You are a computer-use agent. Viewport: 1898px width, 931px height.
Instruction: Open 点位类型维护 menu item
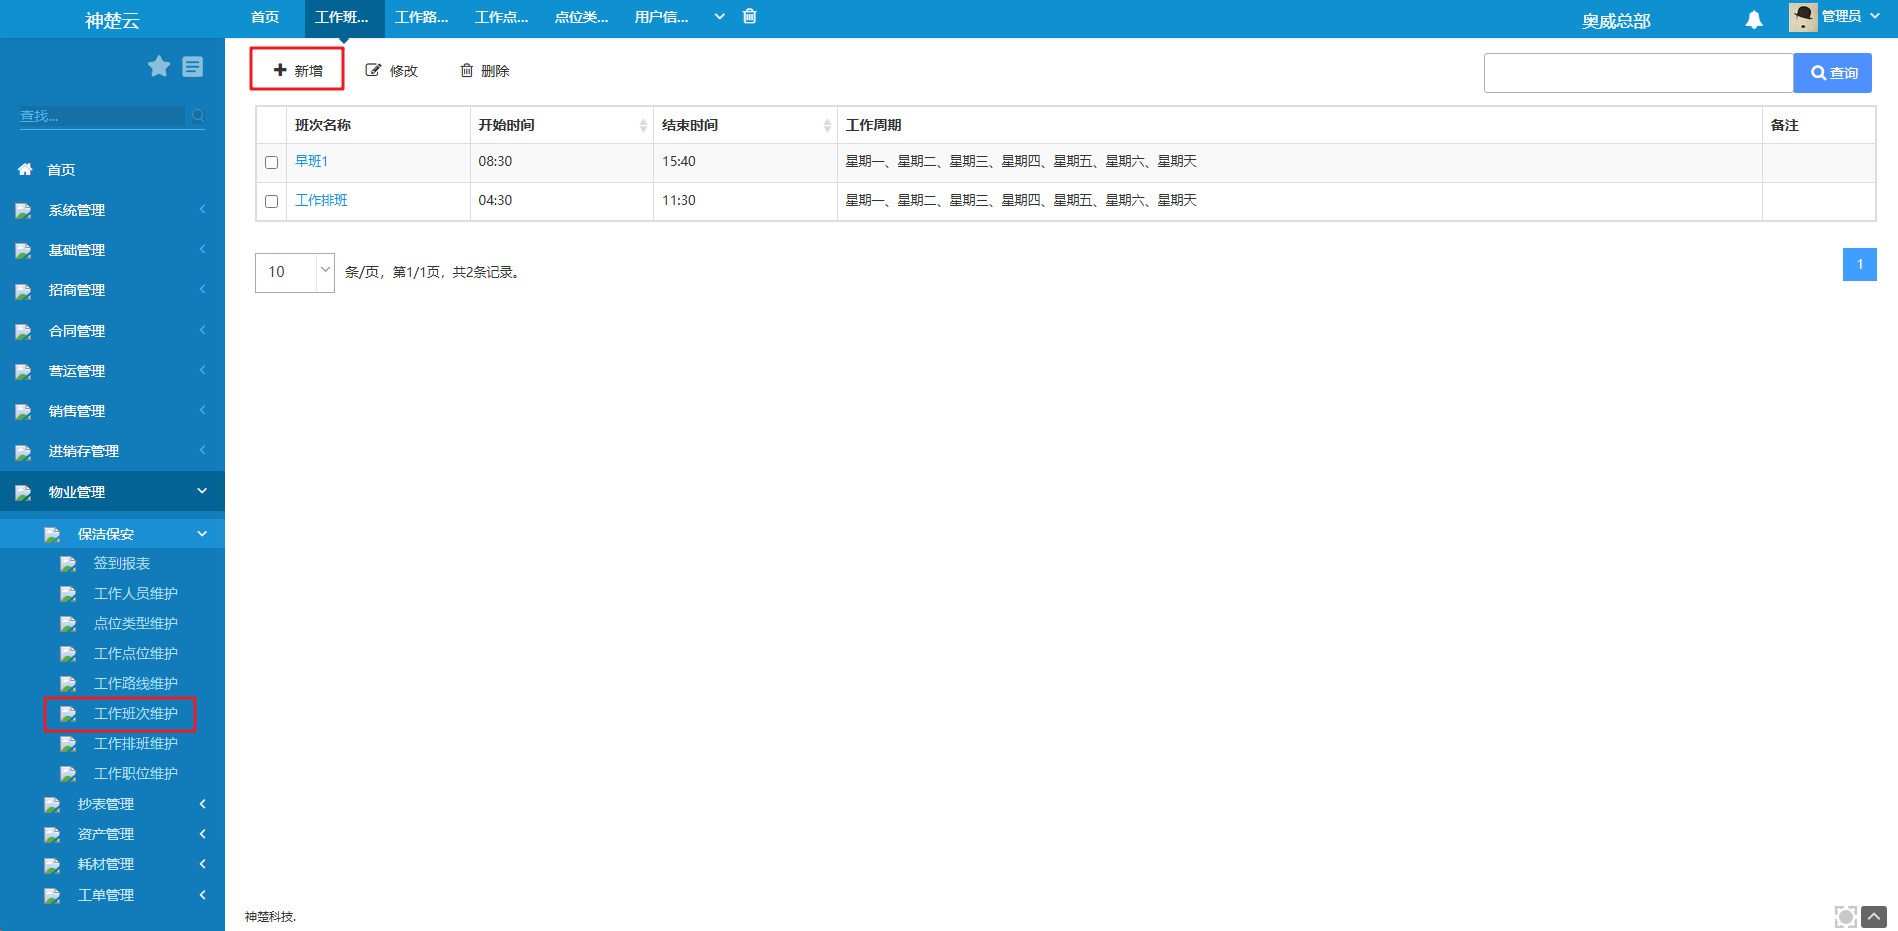pos(136,624)
